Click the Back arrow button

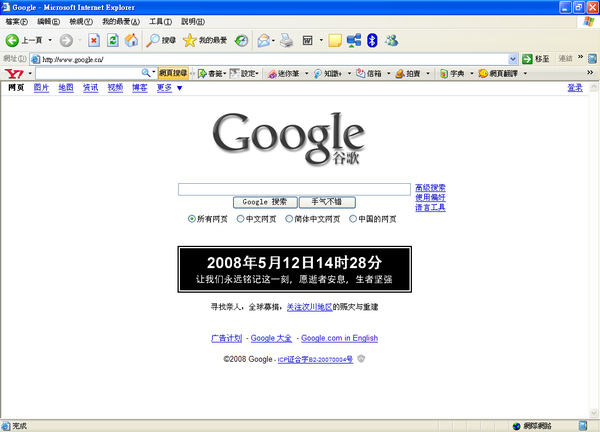[x=12, y=40]
